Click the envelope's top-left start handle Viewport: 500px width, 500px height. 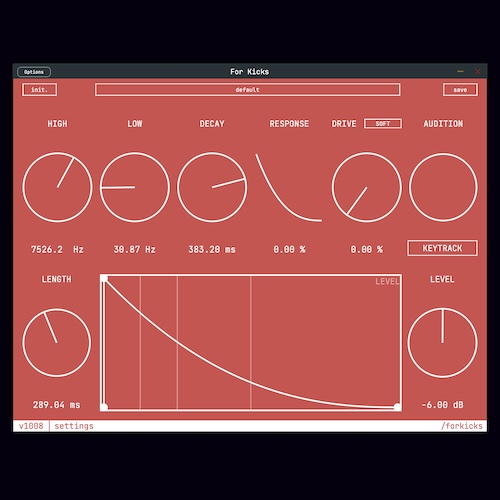[x=104, y=279]
